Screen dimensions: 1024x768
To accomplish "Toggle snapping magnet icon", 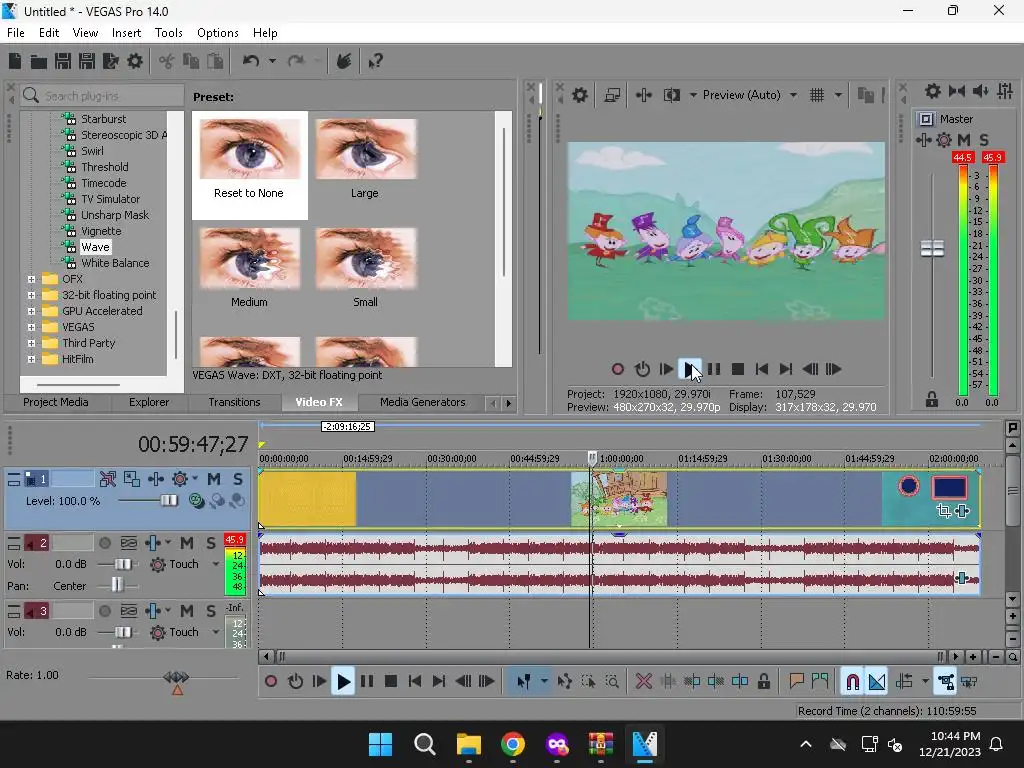I will [x=852, y=682].
